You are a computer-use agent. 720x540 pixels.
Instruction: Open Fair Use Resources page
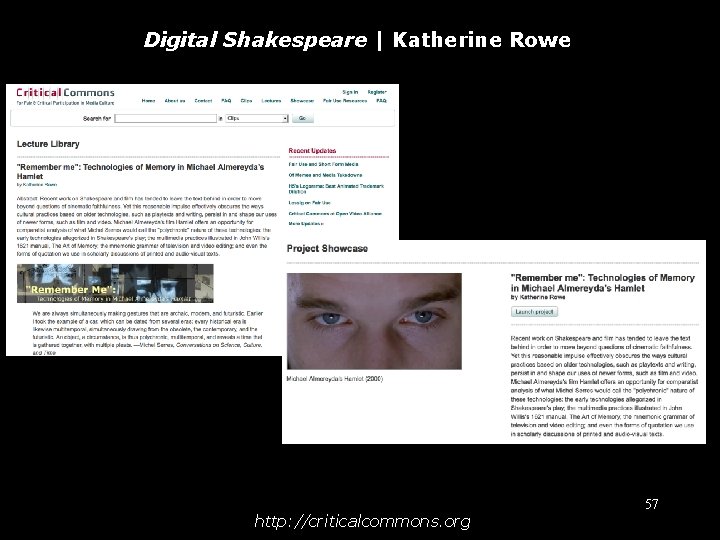345,101
